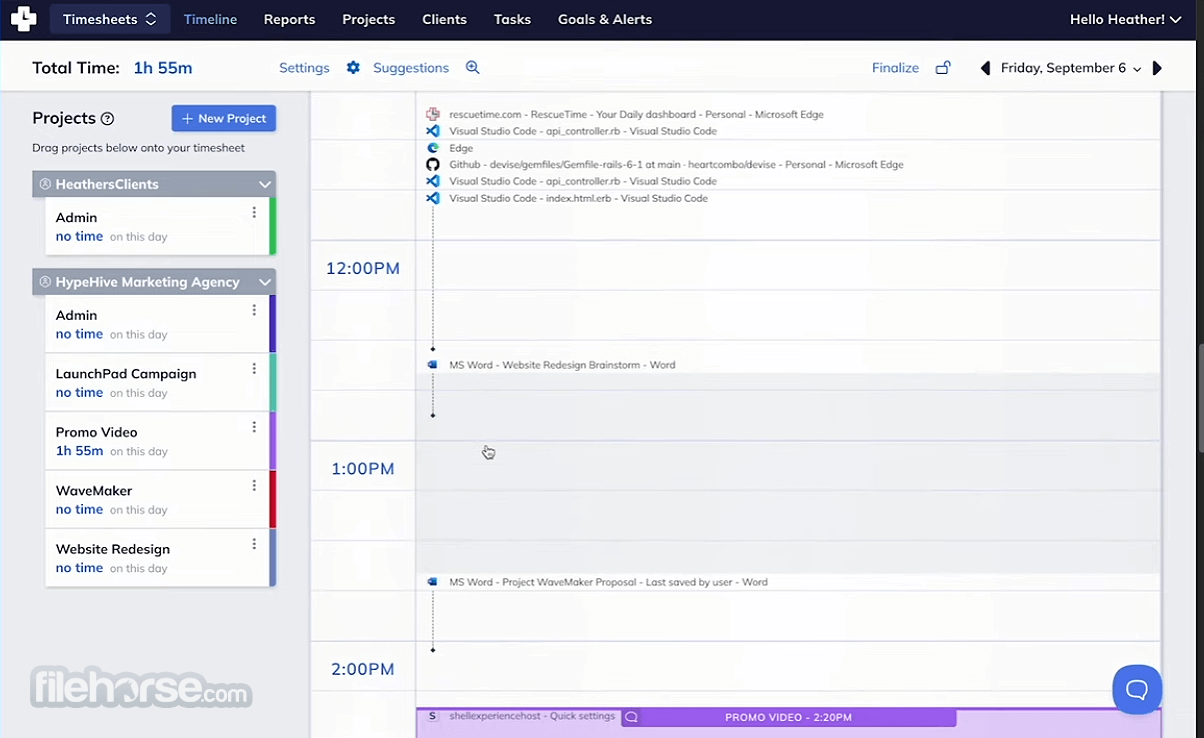Click MS Word Website Redesign Brainstorm text
Viewport: 1204px width, 738px height.
pos(562,365)
